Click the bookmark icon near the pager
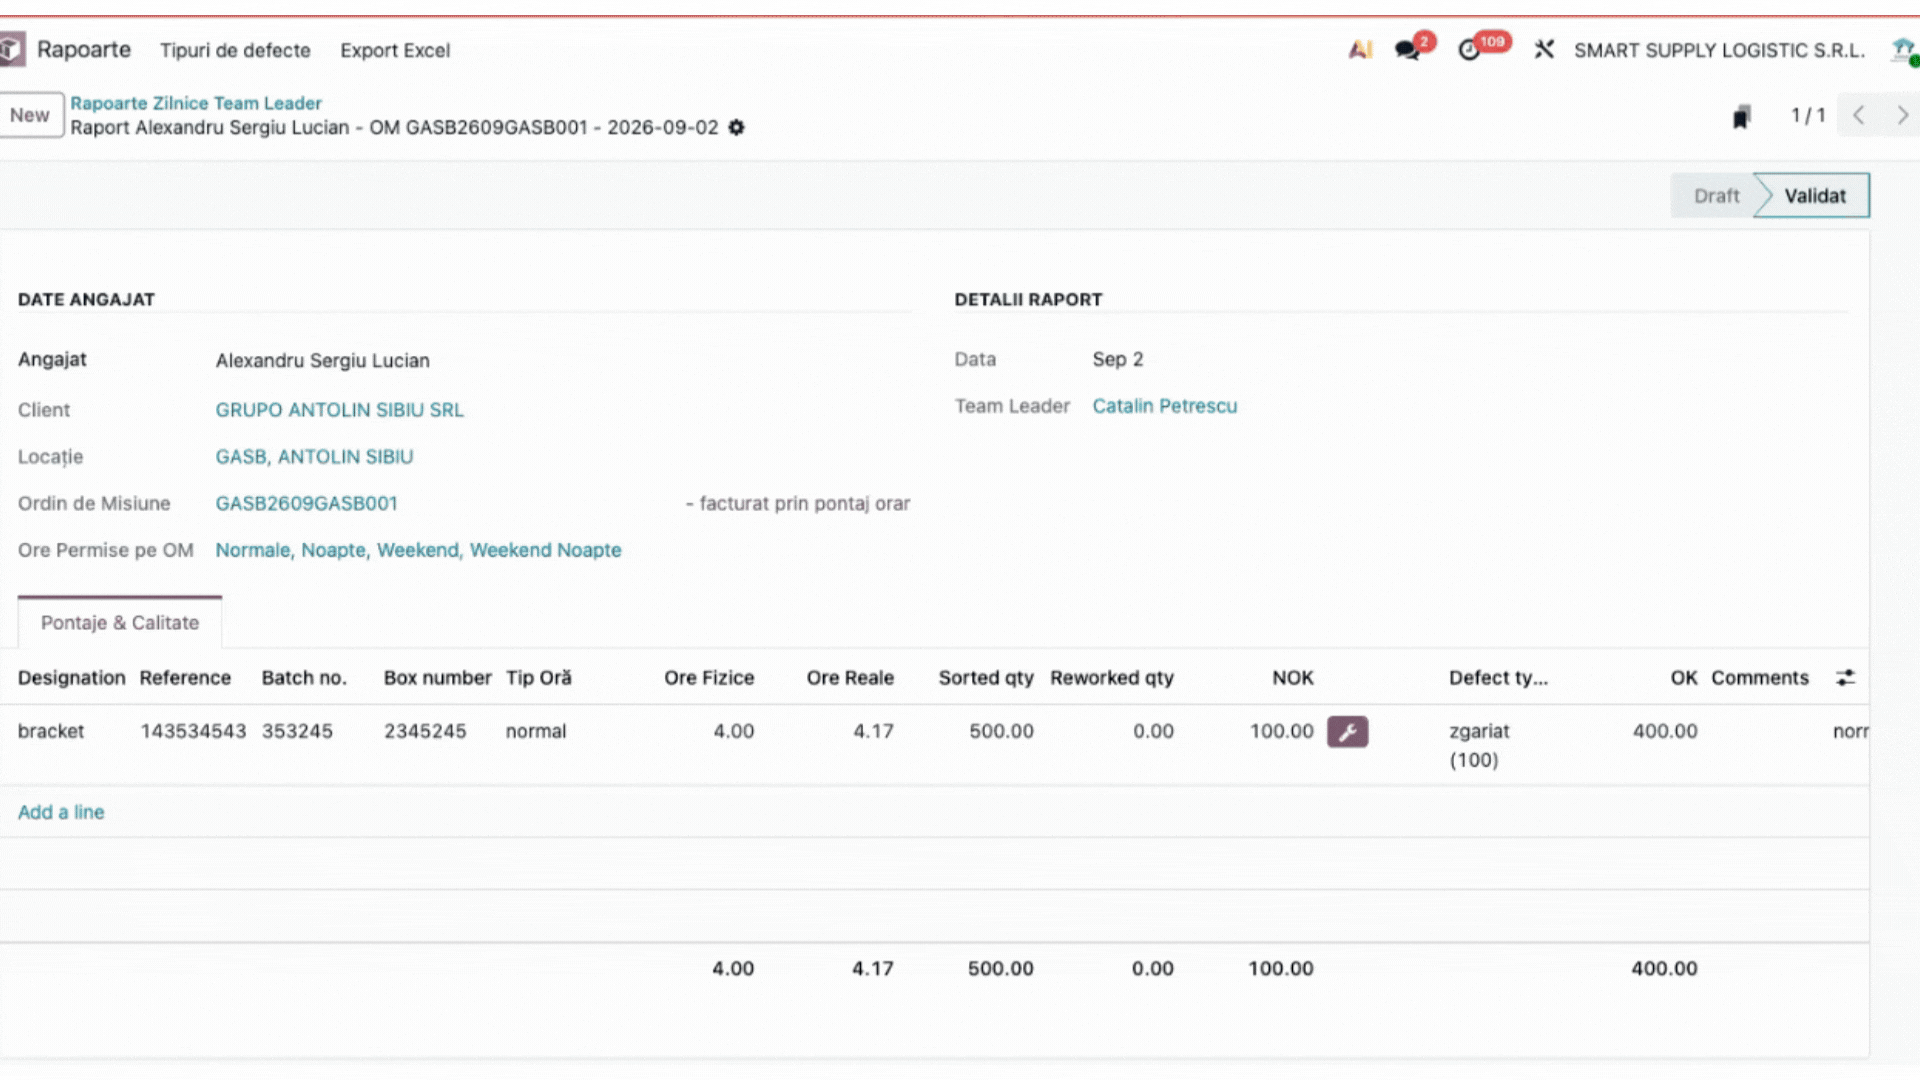The width and height of the screenshot is (1920, 1080). (1741, 116)
